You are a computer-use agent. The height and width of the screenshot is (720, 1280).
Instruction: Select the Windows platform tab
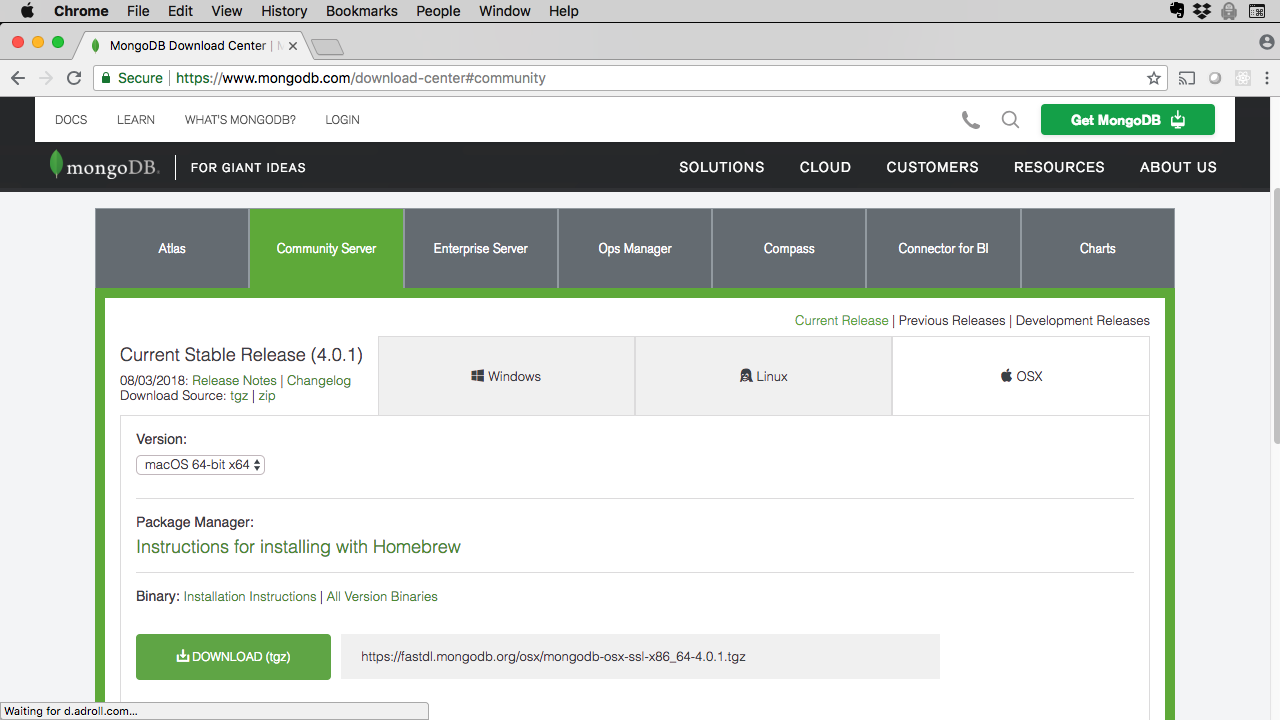coord(506,376)
